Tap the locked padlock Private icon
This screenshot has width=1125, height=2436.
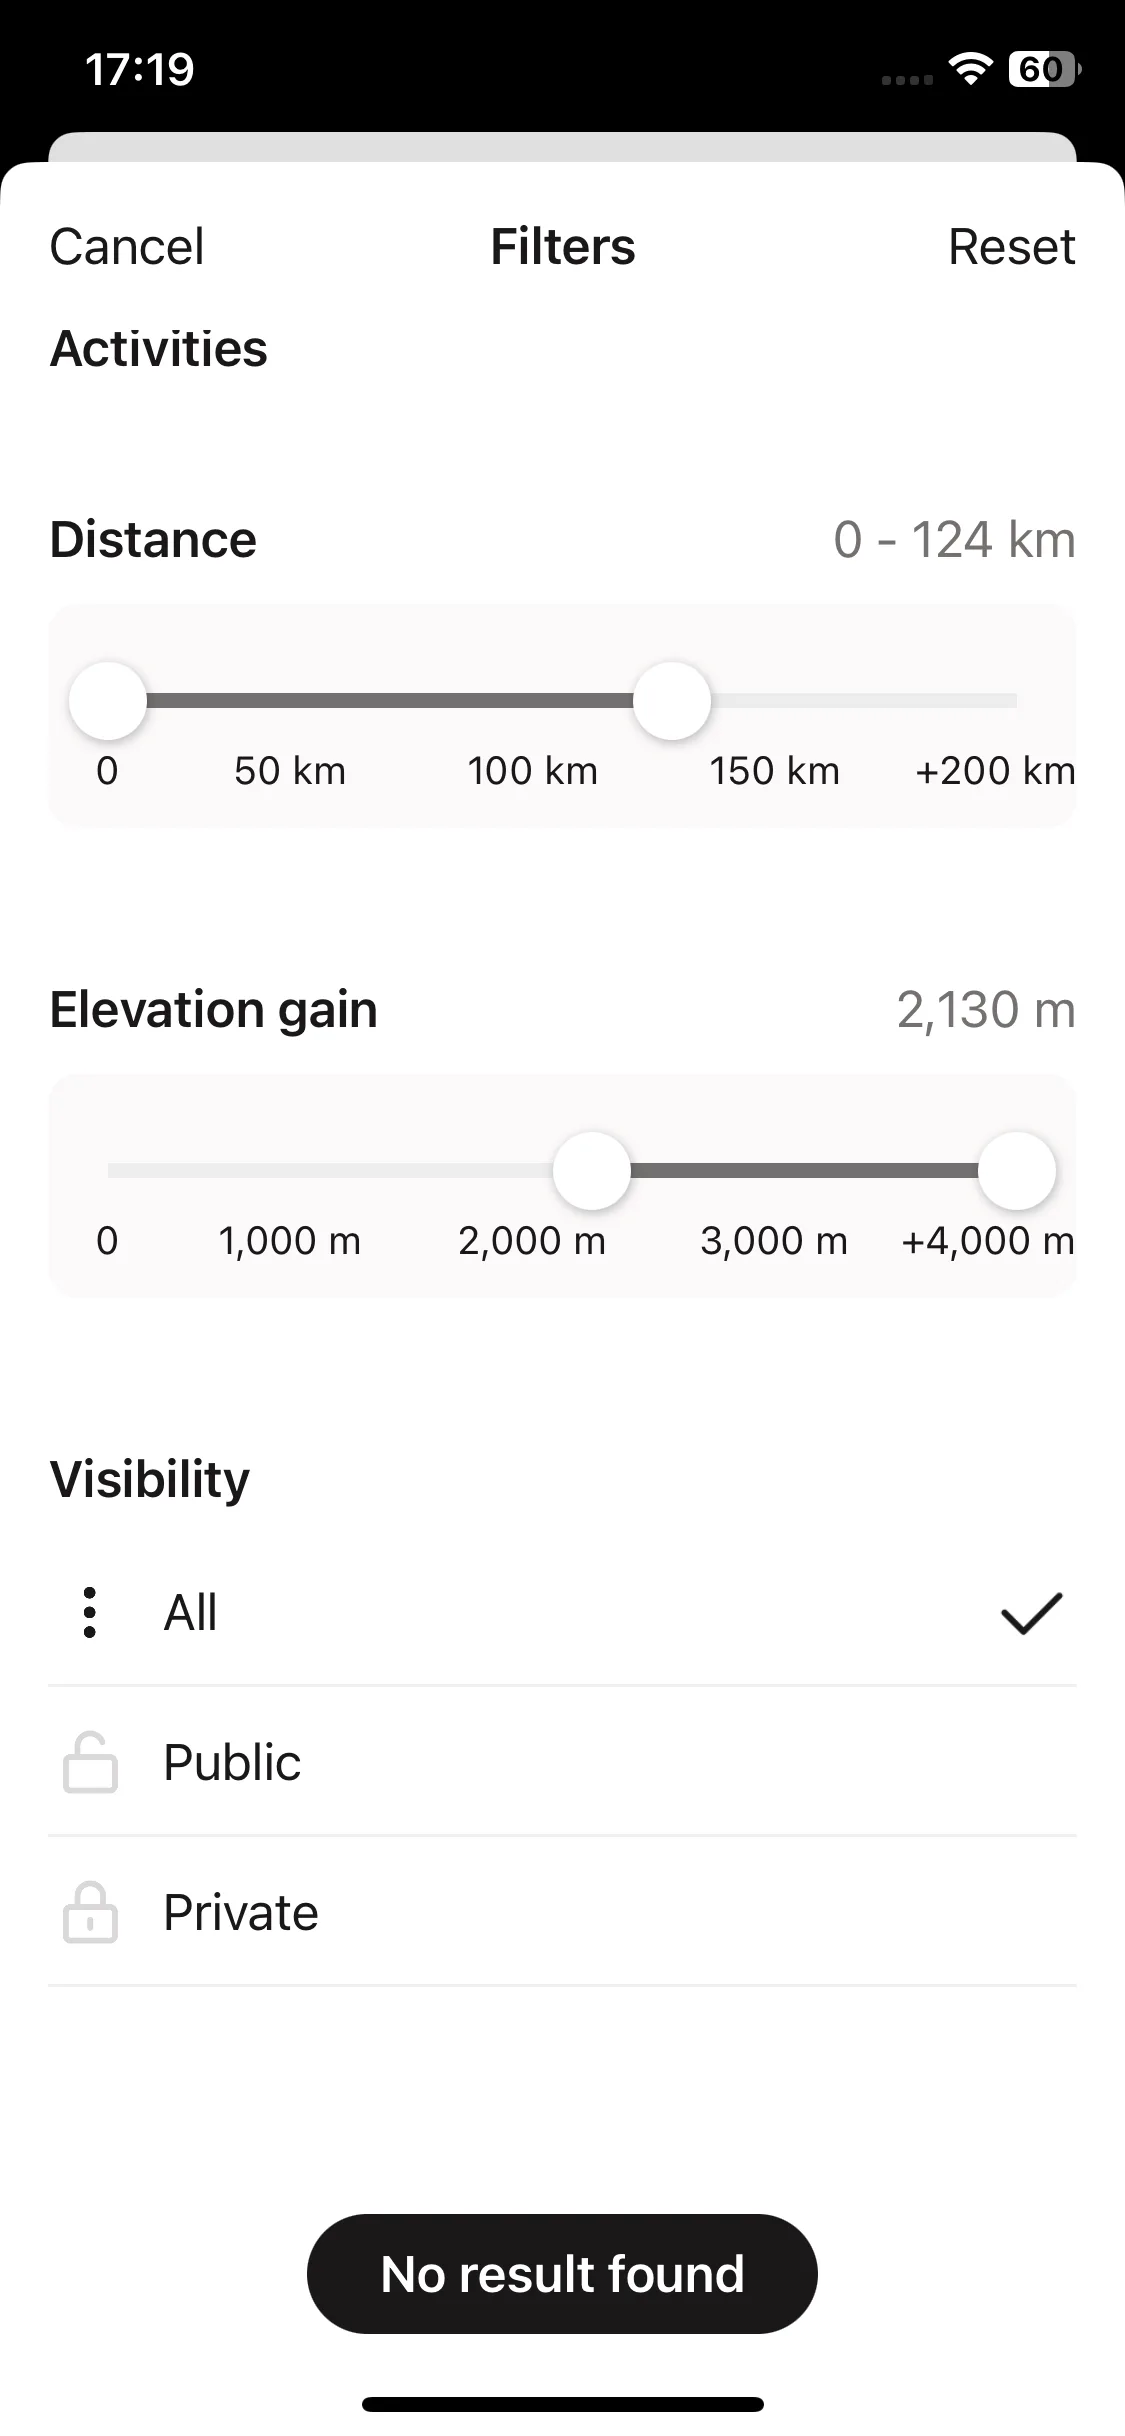coord(90,1912)
